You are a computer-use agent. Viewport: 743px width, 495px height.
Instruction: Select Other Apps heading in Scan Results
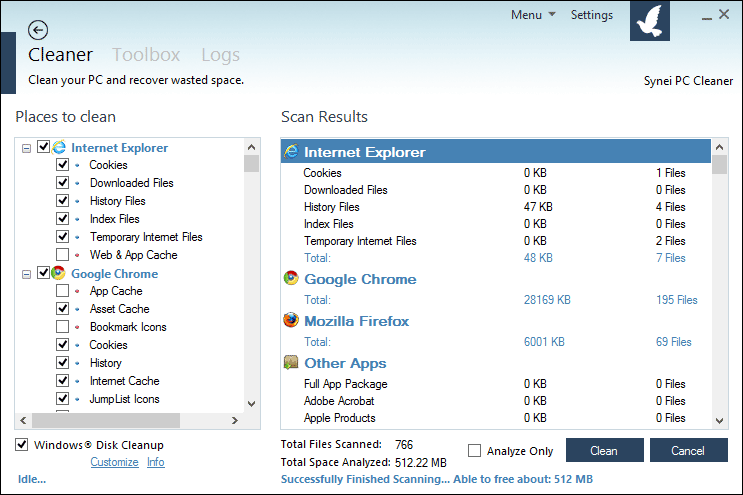click(345, 363)
